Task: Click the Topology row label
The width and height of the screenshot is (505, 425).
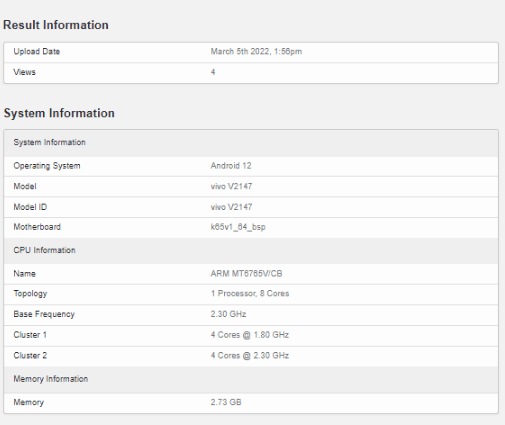Action: (x=30, y=294)
